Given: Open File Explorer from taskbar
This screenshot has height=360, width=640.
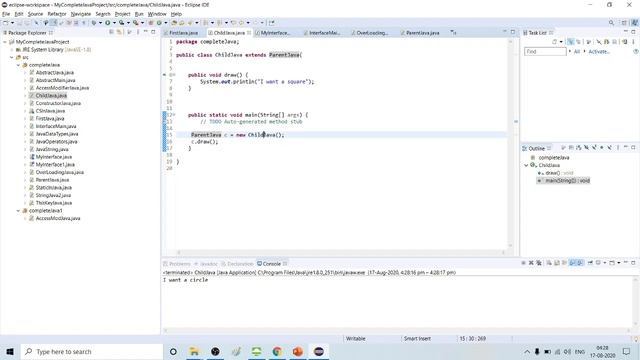Looking at the screenshot, I should [x=194, y=351].
